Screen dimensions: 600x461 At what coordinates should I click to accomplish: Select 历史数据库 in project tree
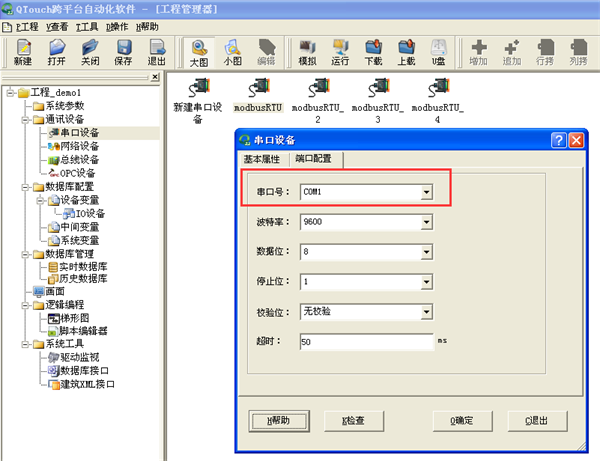[x=78, y=279]
